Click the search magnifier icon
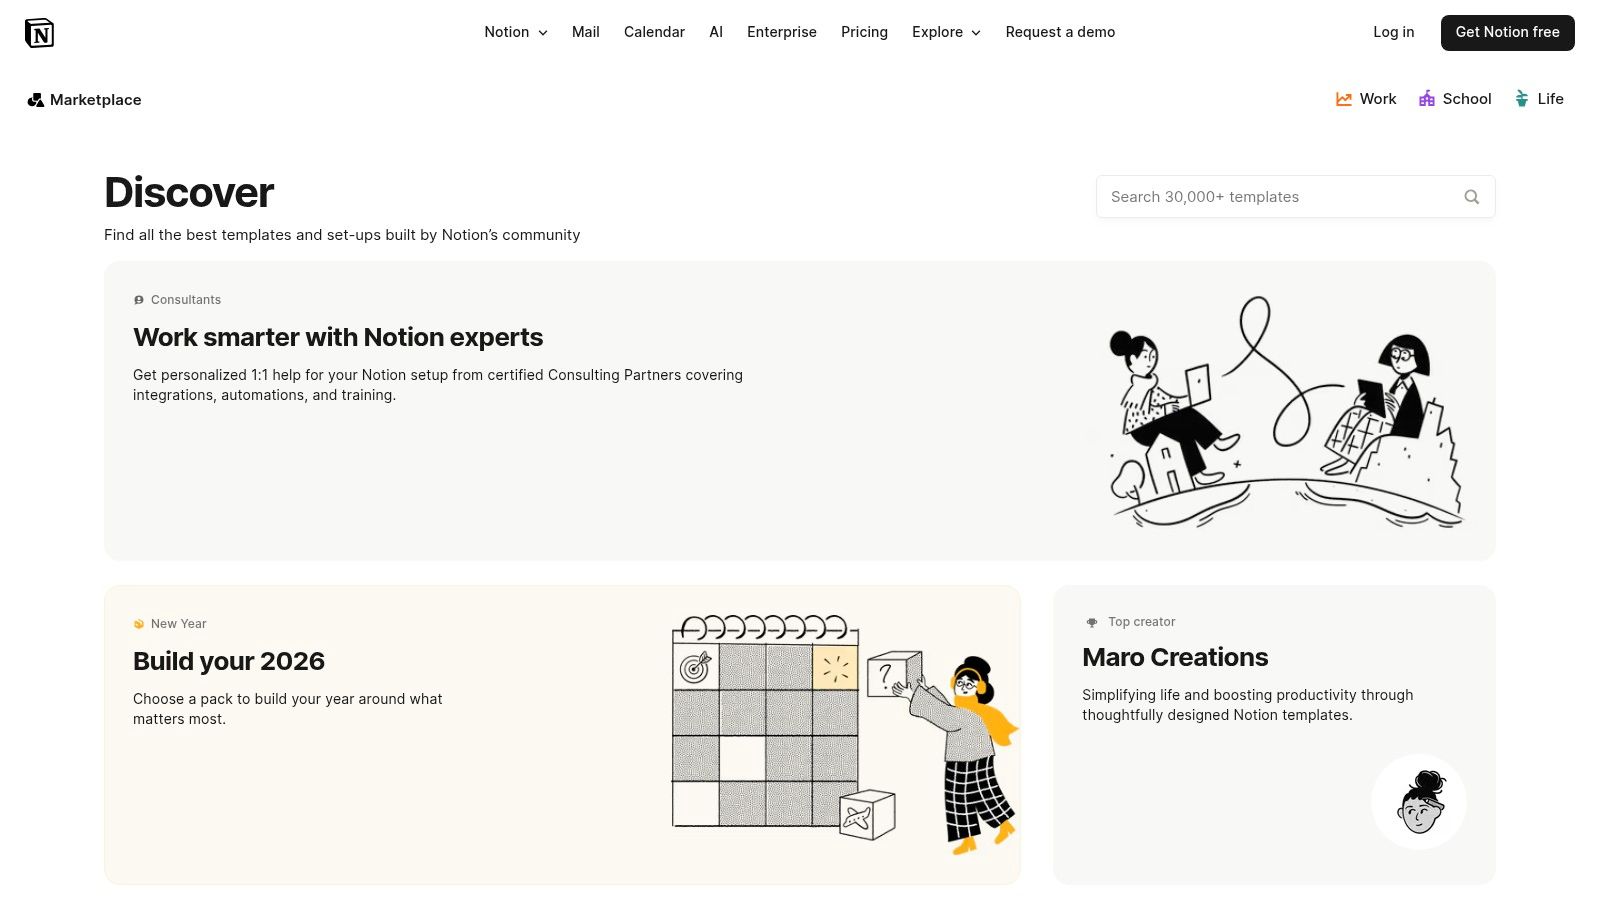This screenshot has width=1600, height=900. click(1471, 196)
